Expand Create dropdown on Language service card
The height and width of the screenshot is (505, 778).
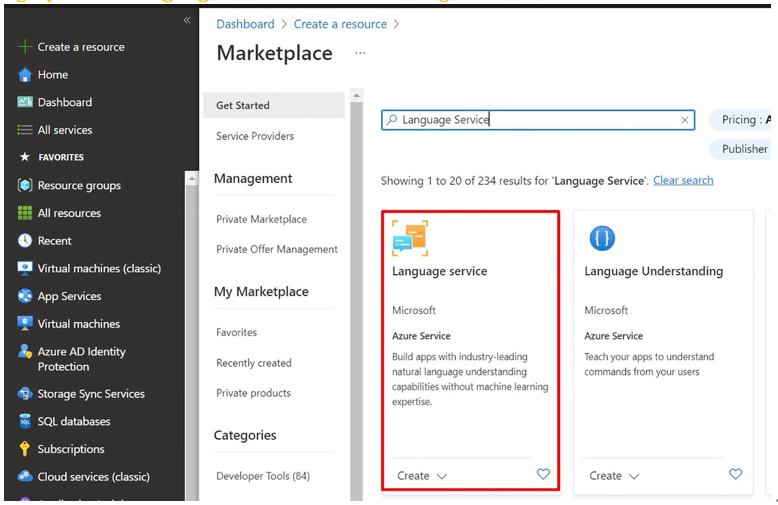coord(422,476)
